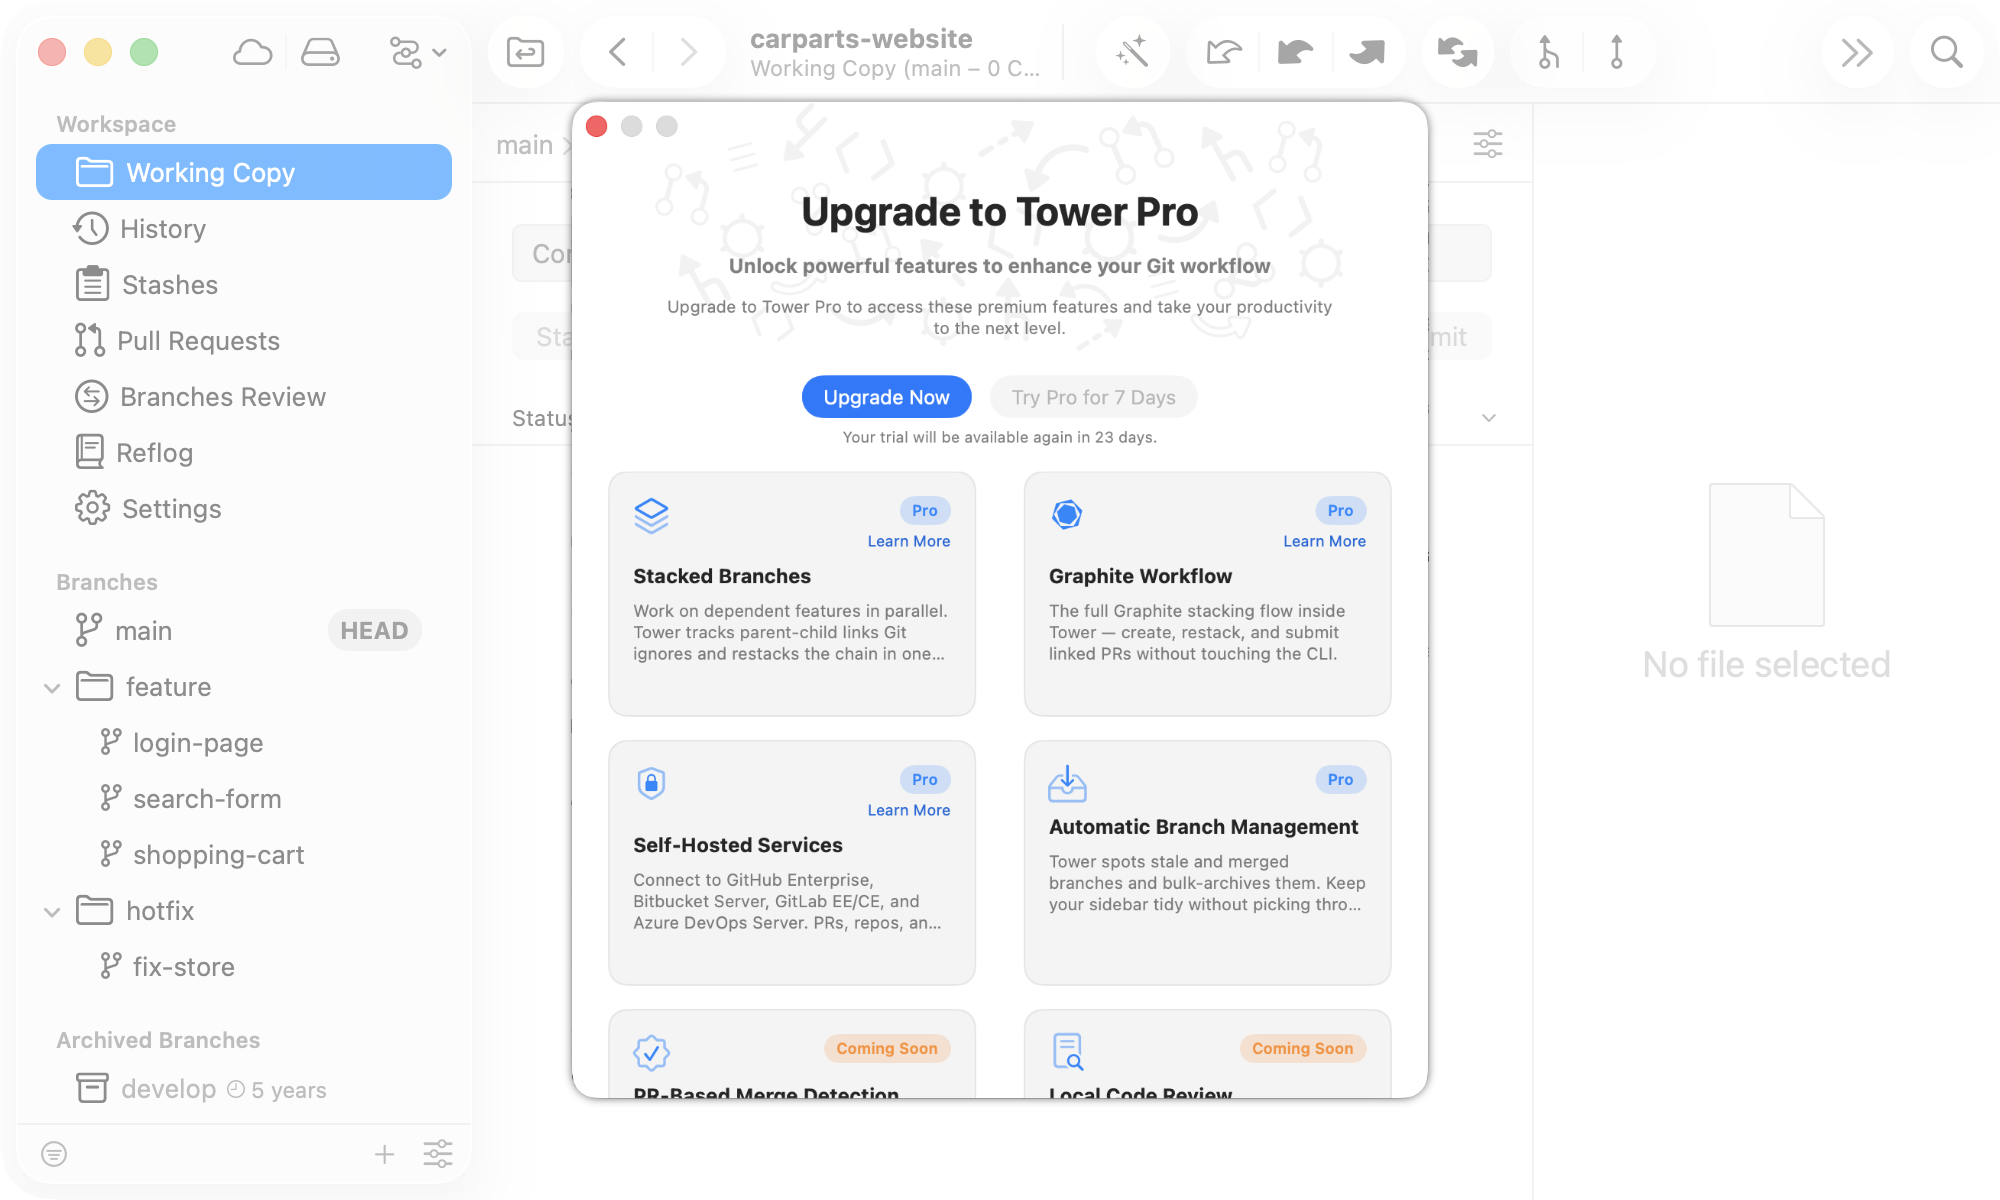Click the Stacked Branches card title

coord(722,576)
